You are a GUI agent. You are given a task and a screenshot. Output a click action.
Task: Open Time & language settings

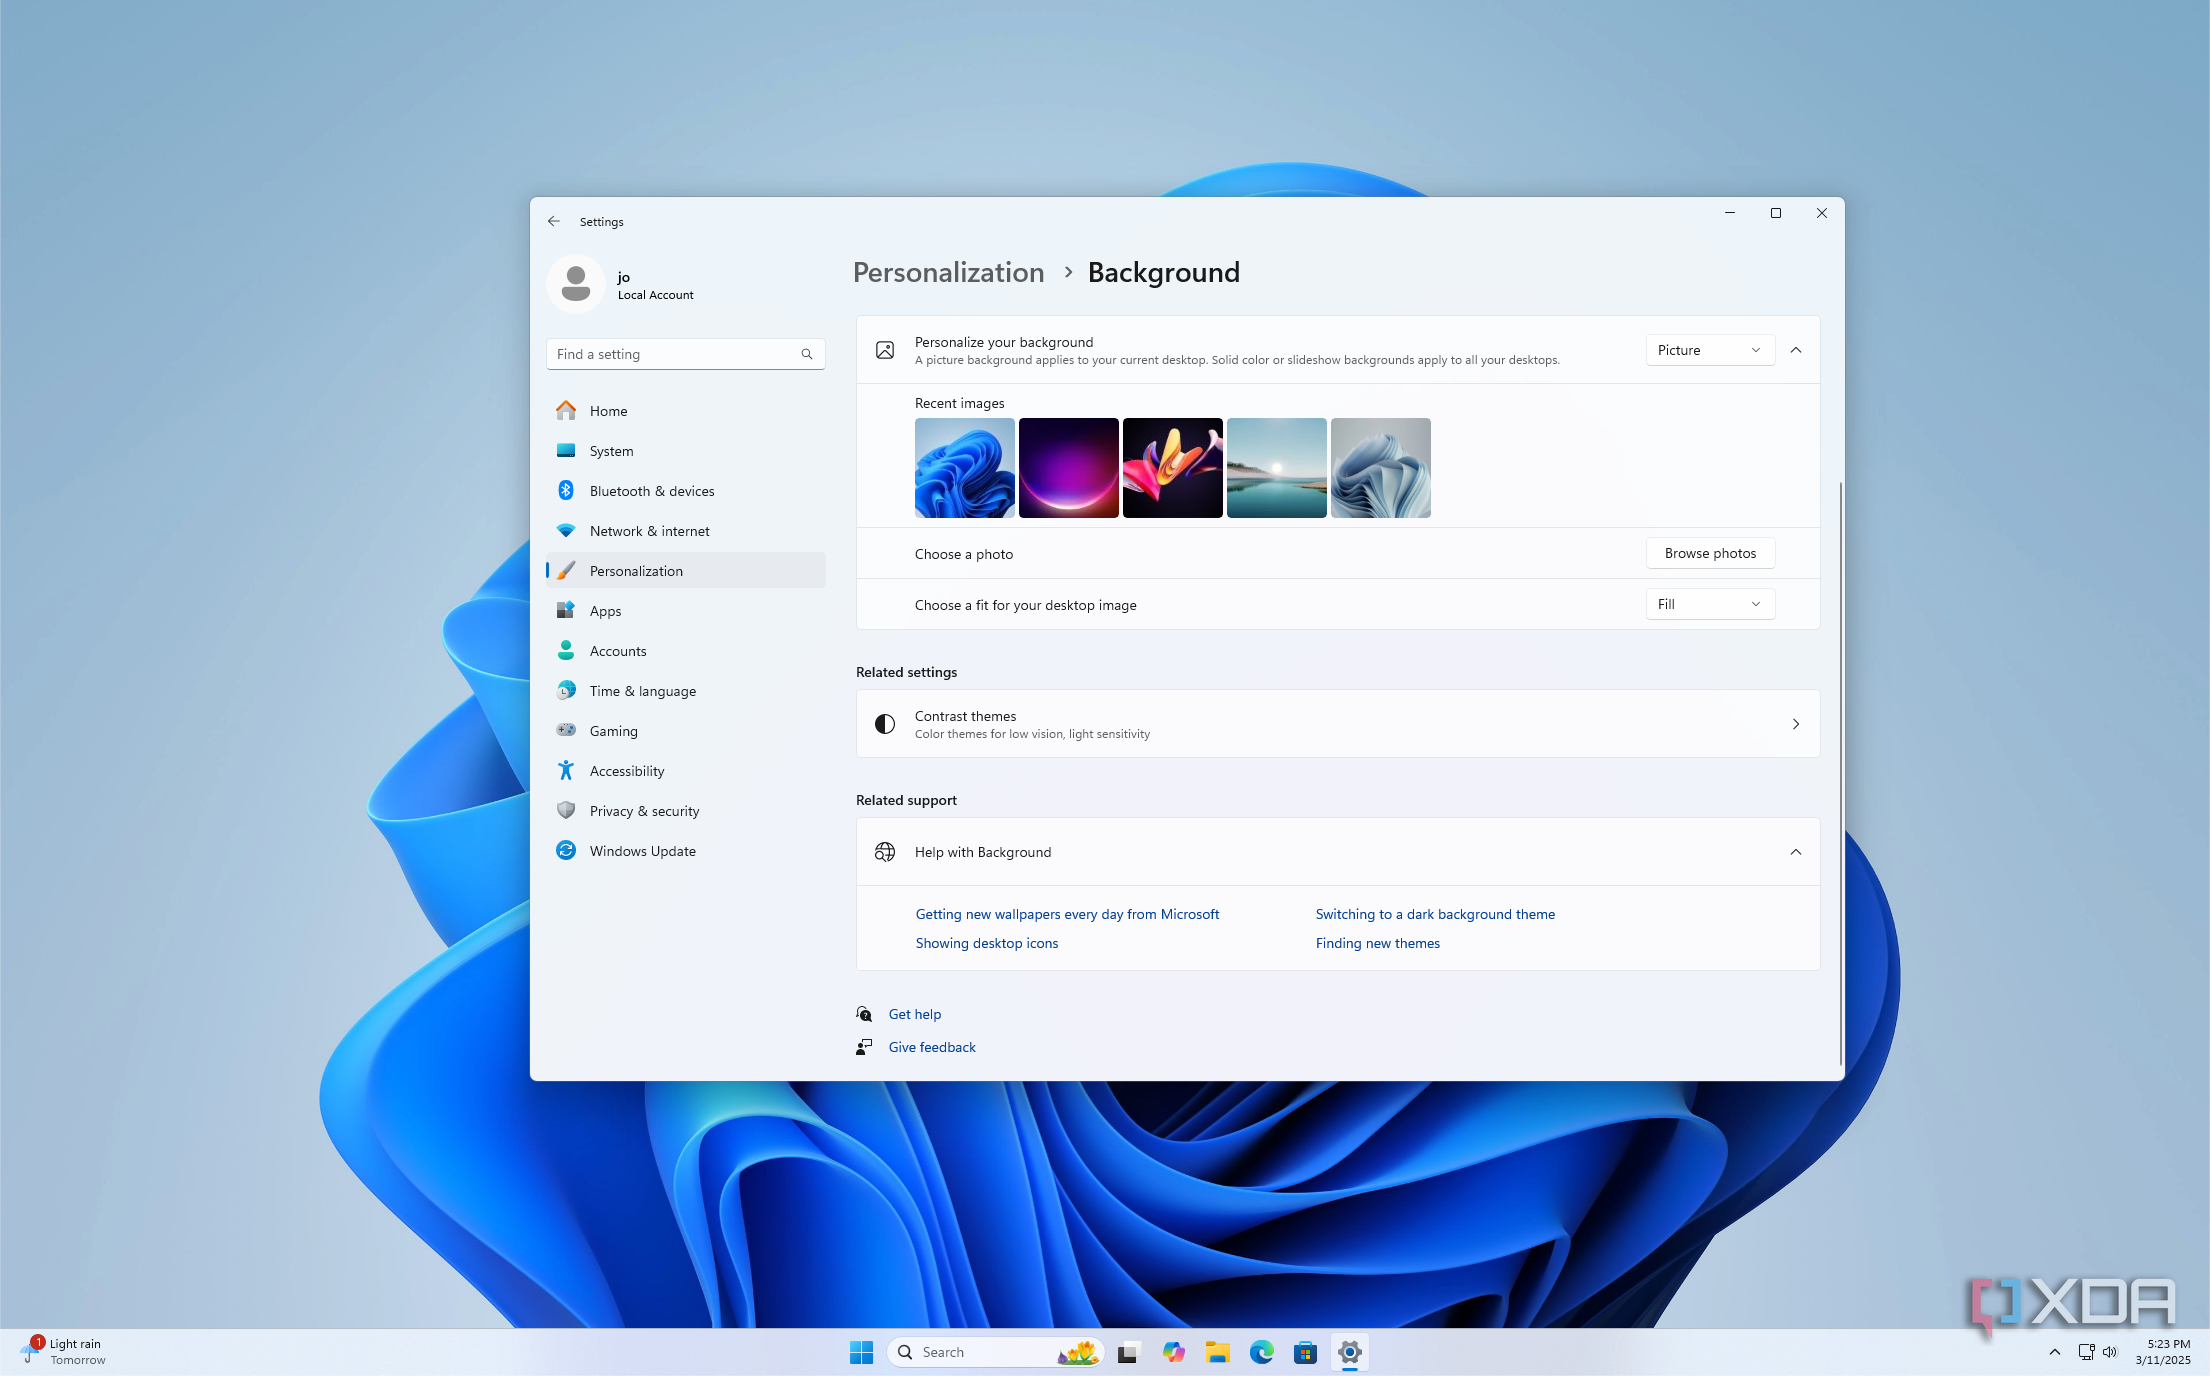coord(686,691)
